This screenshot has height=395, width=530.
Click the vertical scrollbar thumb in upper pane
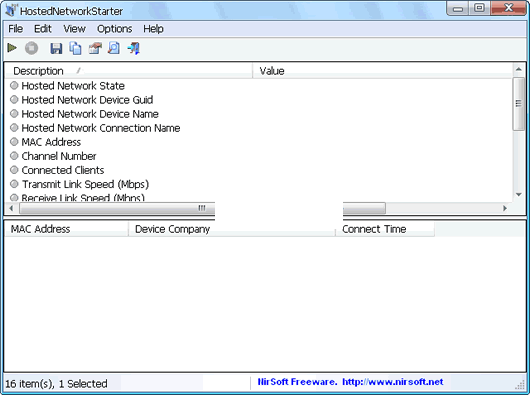click(519, 104)
